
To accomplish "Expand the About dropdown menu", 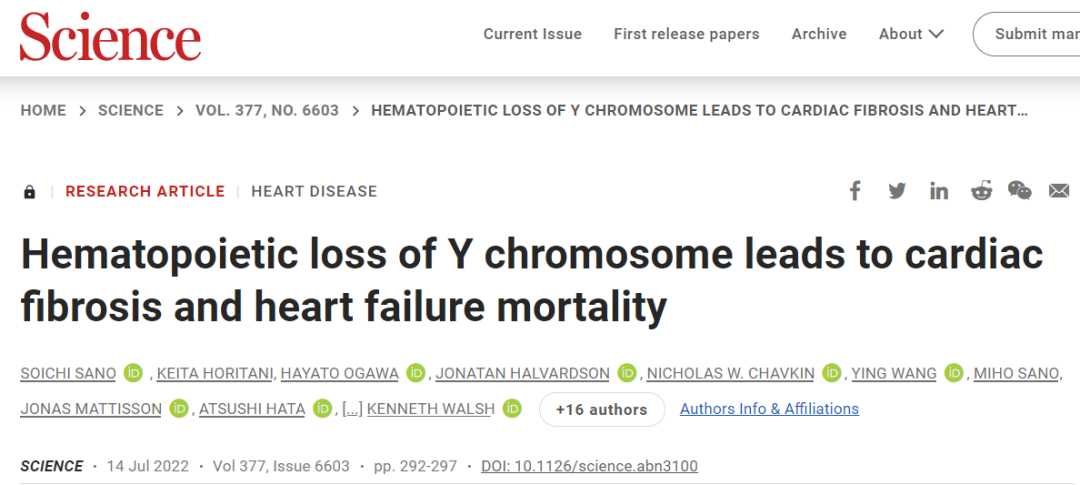I will tap(911, 34).
